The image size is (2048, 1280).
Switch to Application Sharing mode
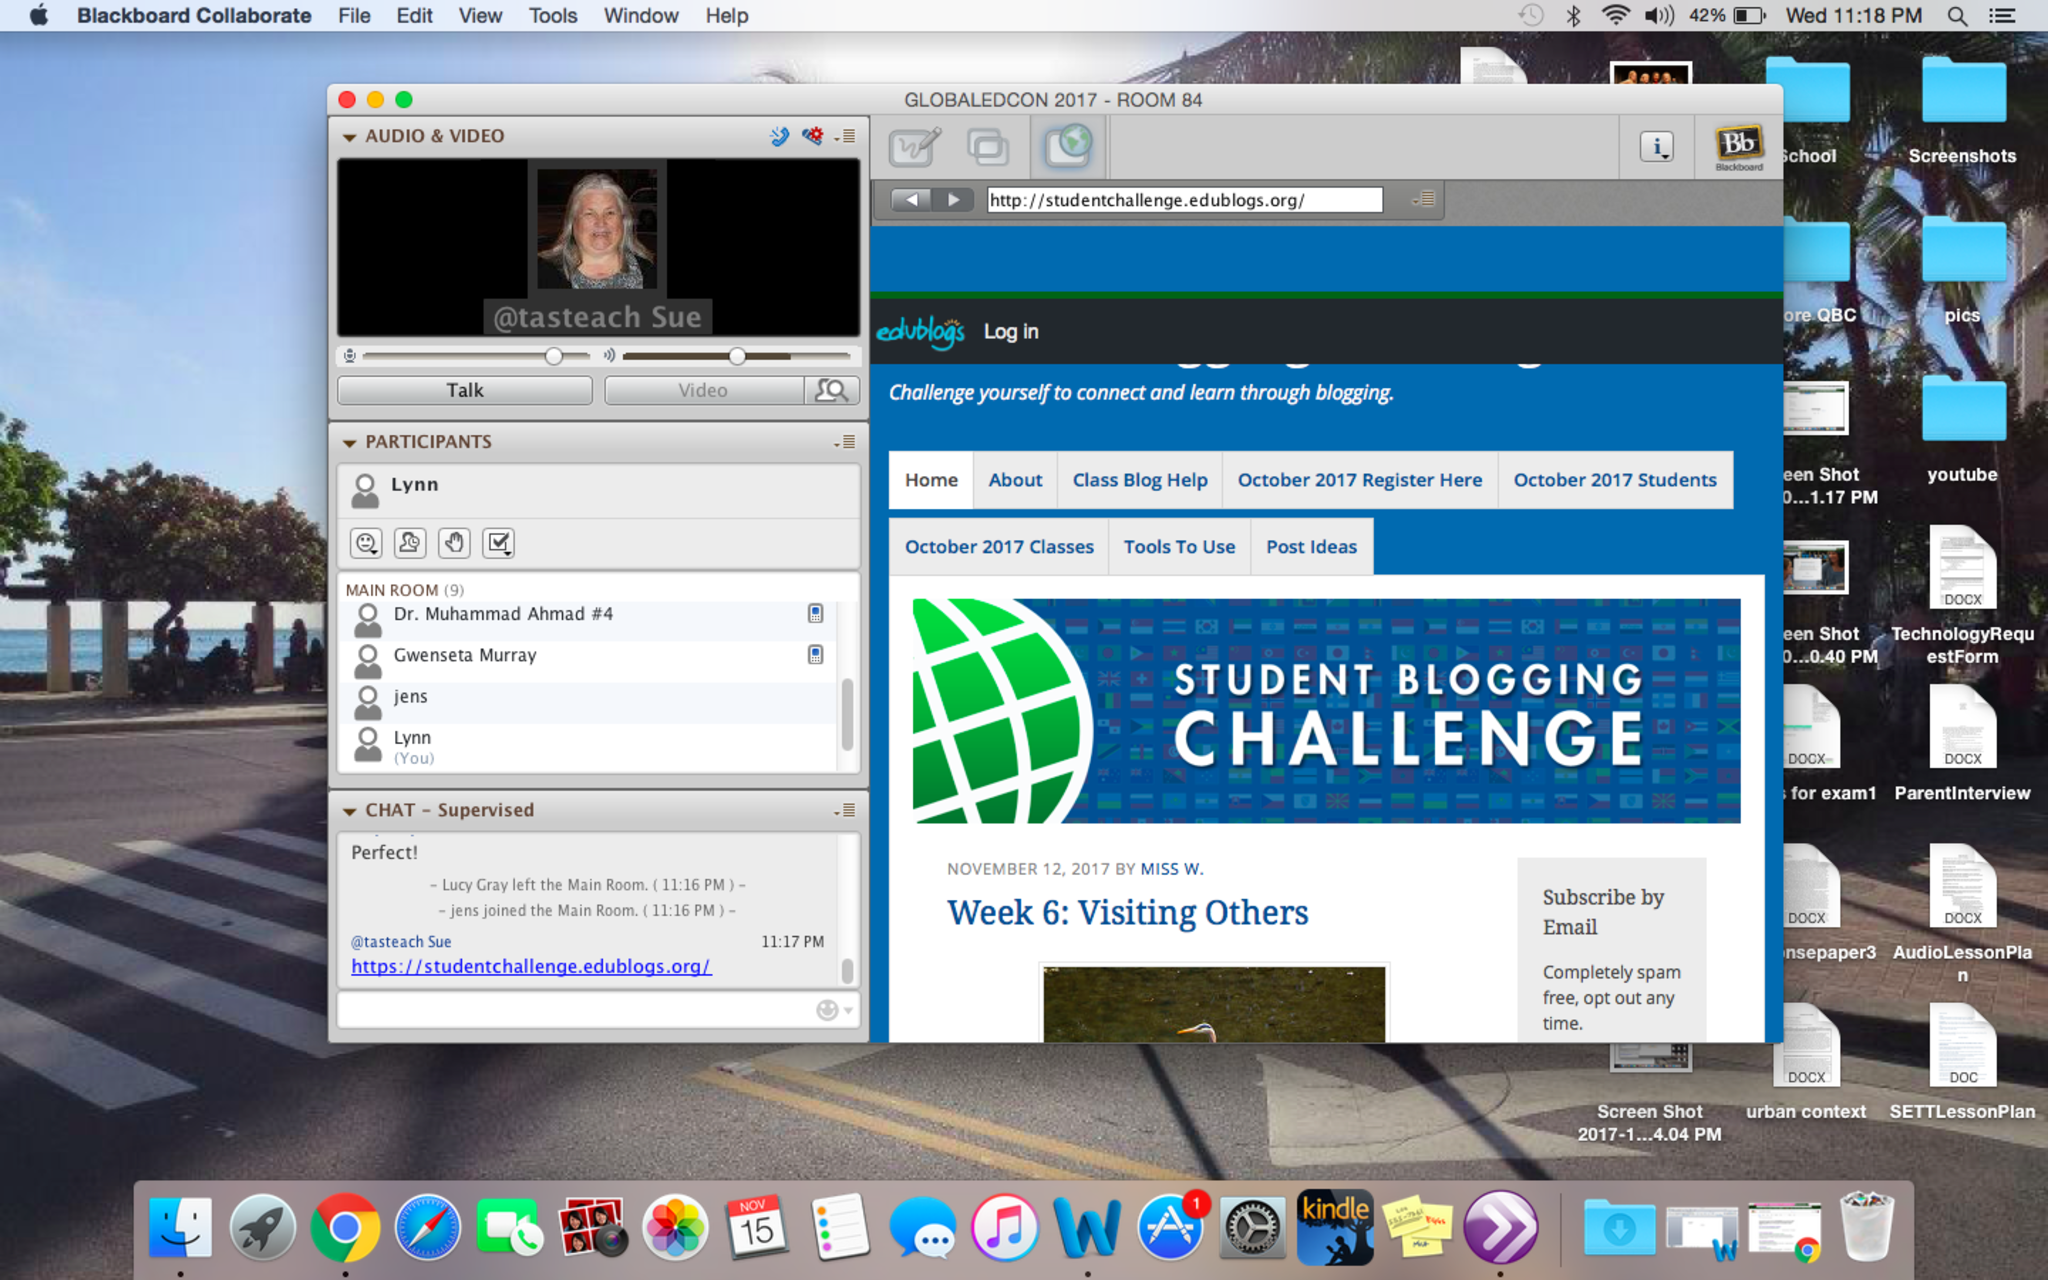click(x=988, y=147)
